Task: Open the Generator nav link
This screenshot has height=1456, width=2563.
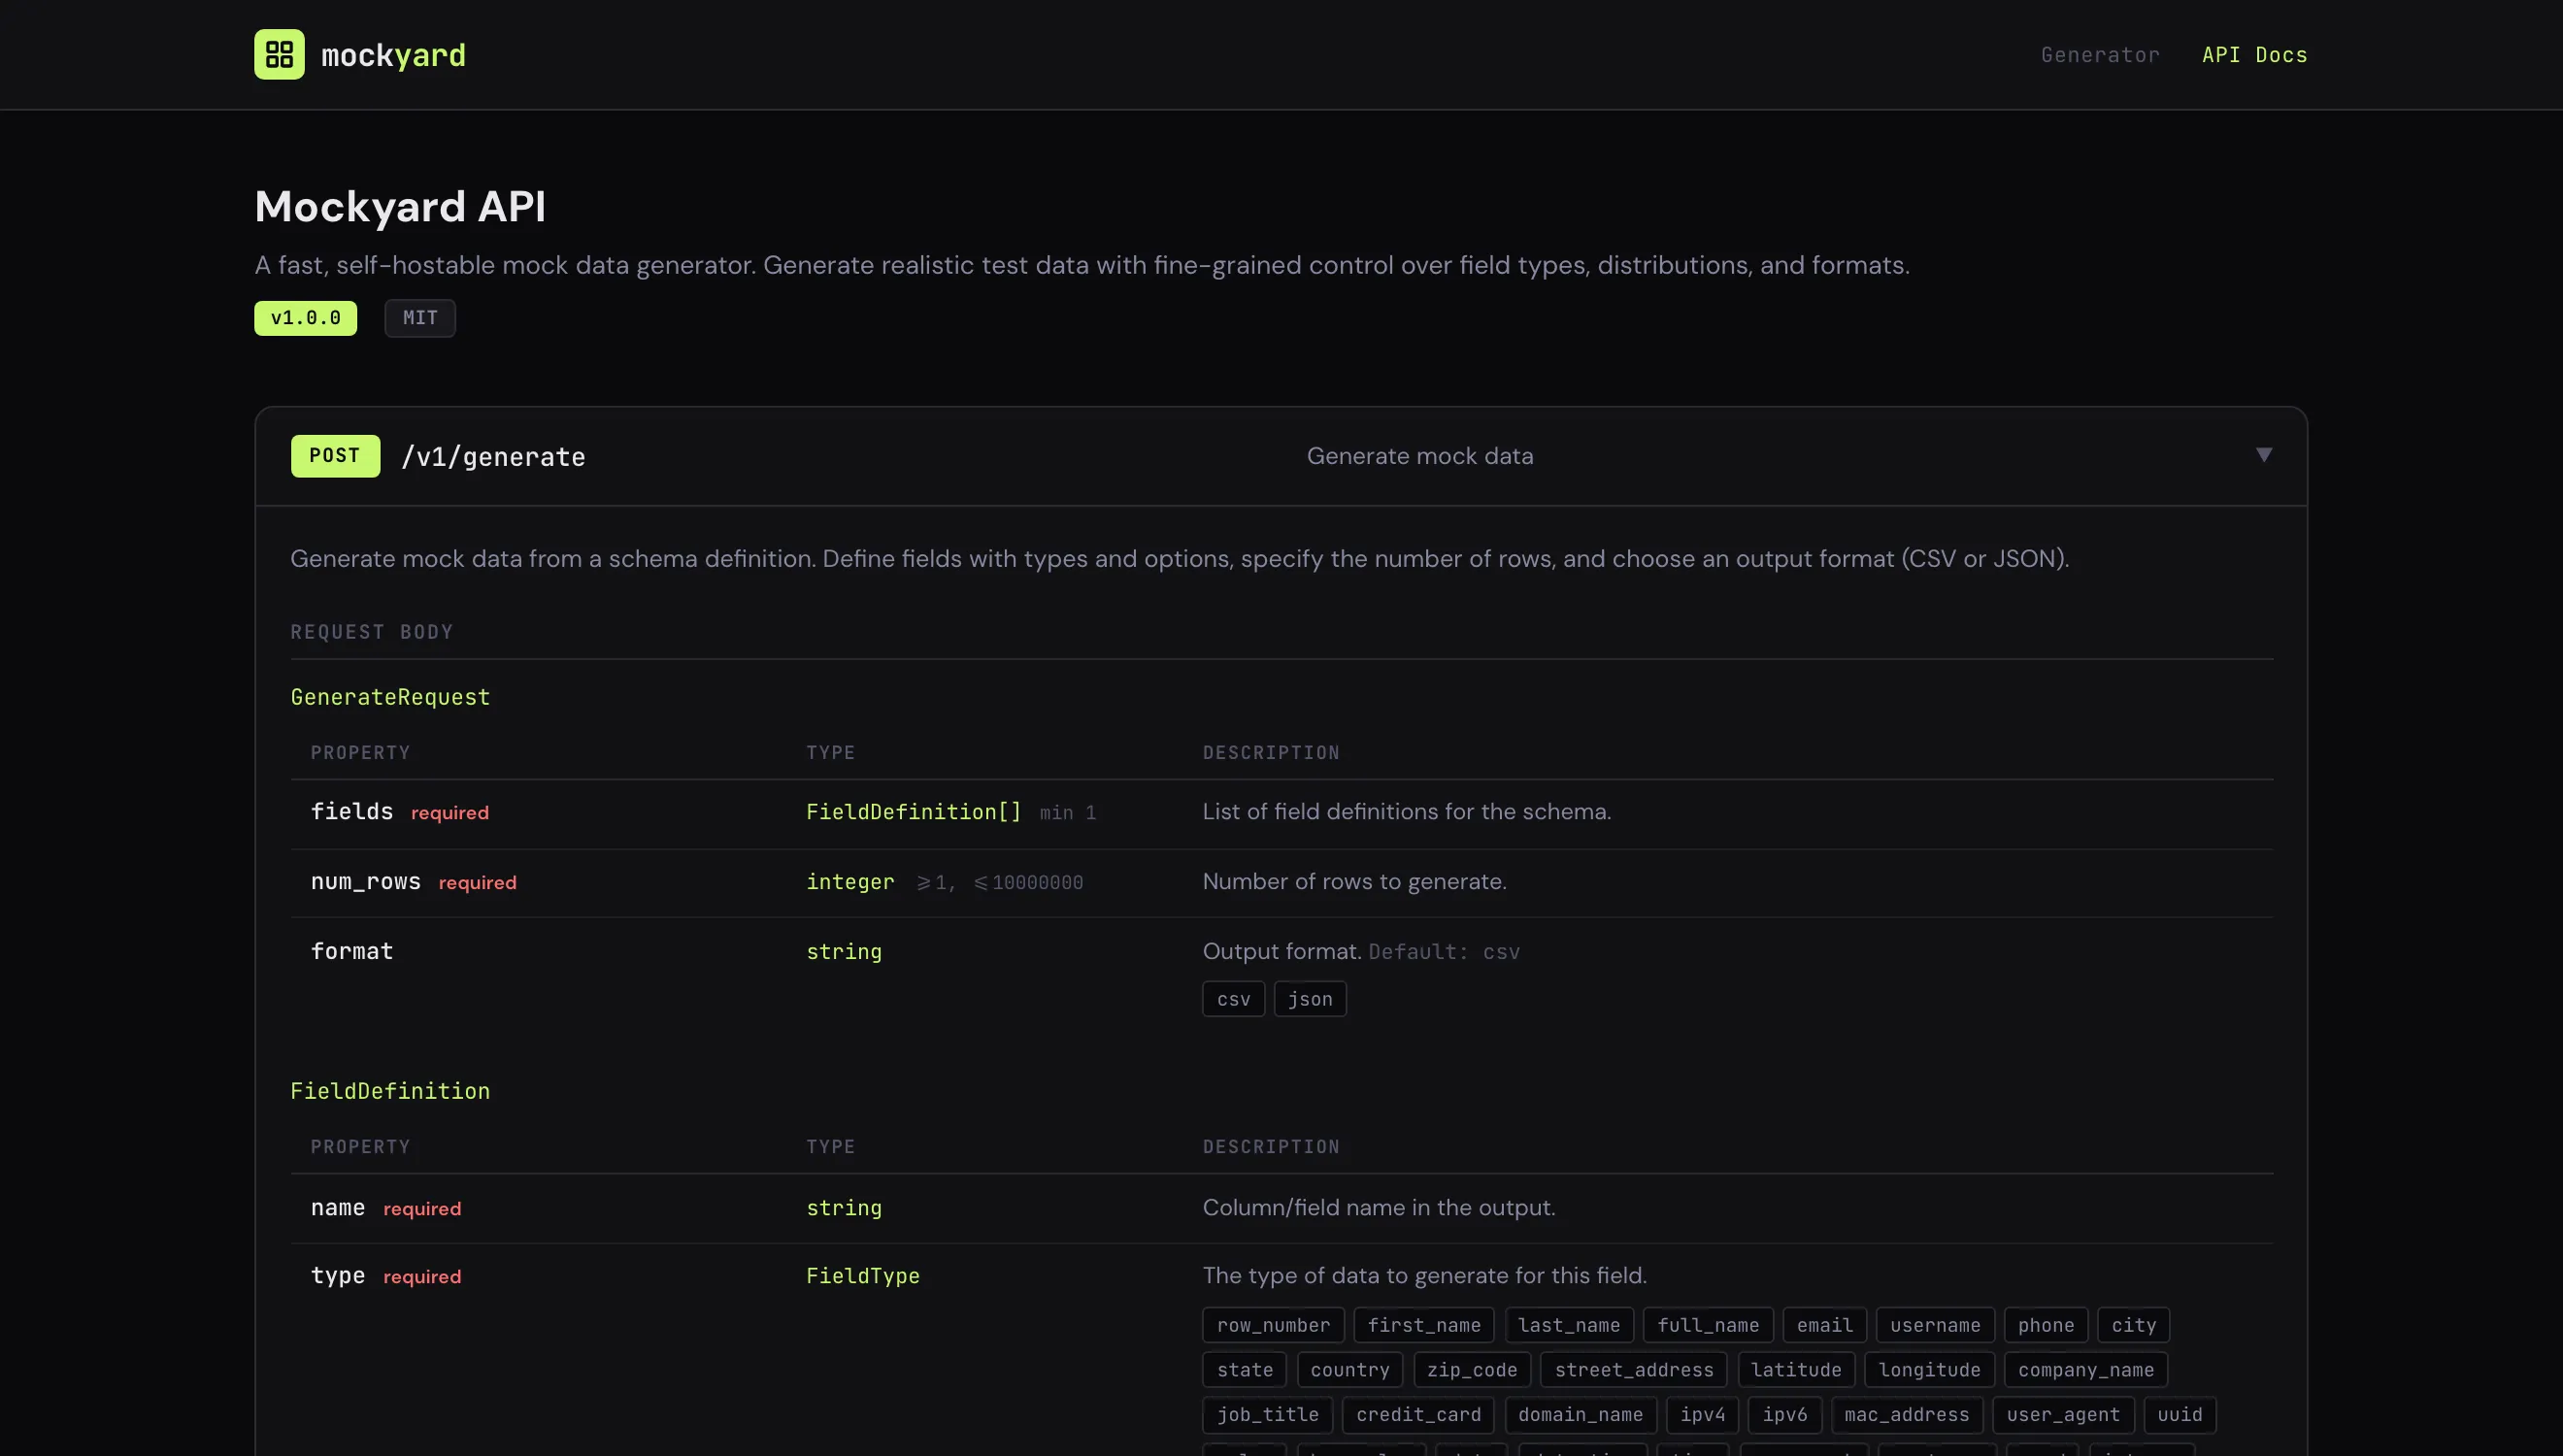Action: [2100, 55]
